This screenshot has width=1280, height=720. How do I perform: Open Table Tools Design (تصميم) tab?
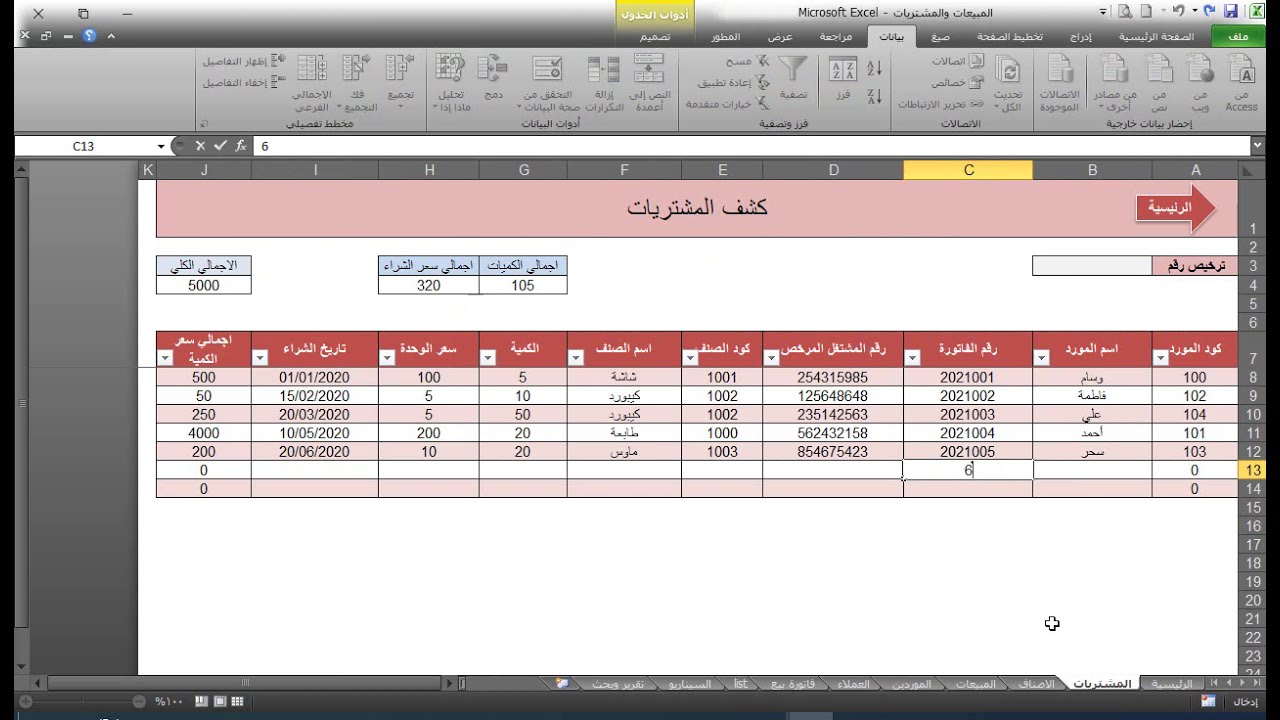coord(655,36)
